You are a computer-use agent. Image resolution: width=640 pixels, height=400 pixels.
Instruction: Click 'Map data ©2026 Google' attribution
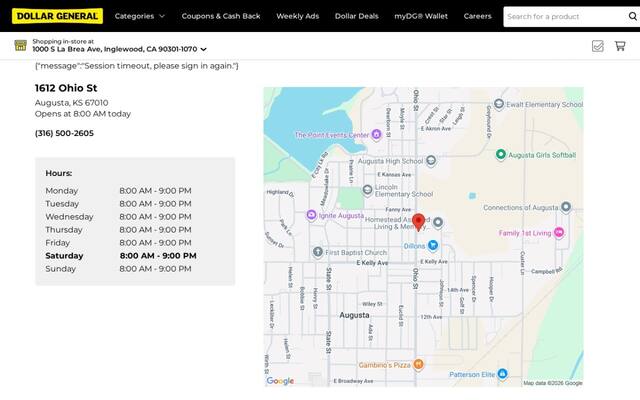(x=553, y=383)
